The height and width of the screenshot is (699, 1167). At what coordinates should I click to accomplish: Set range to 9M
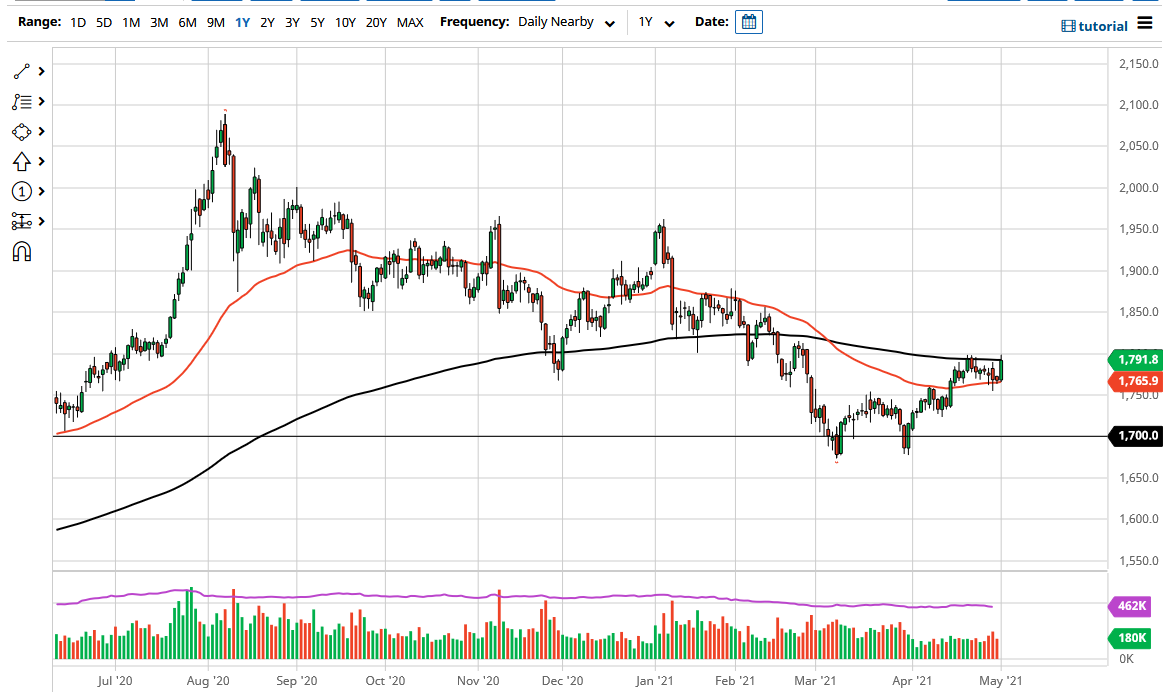216,22
